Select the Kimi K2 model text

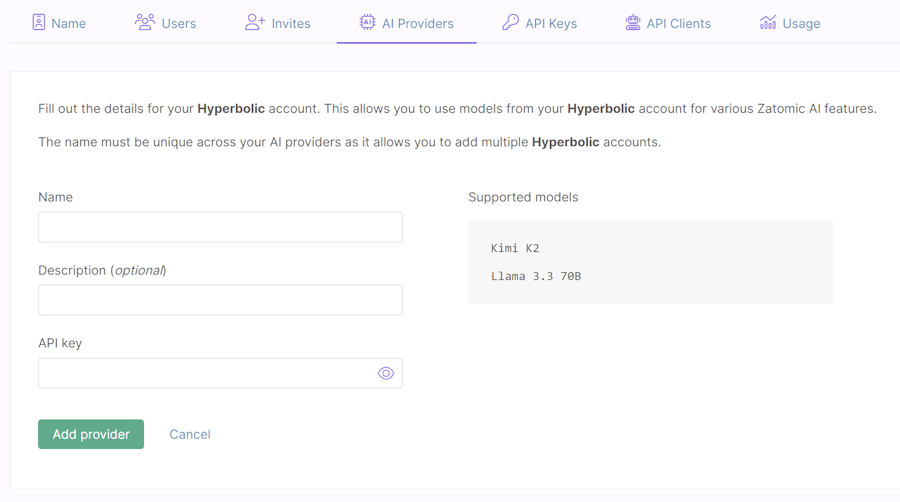click(515, 248)
